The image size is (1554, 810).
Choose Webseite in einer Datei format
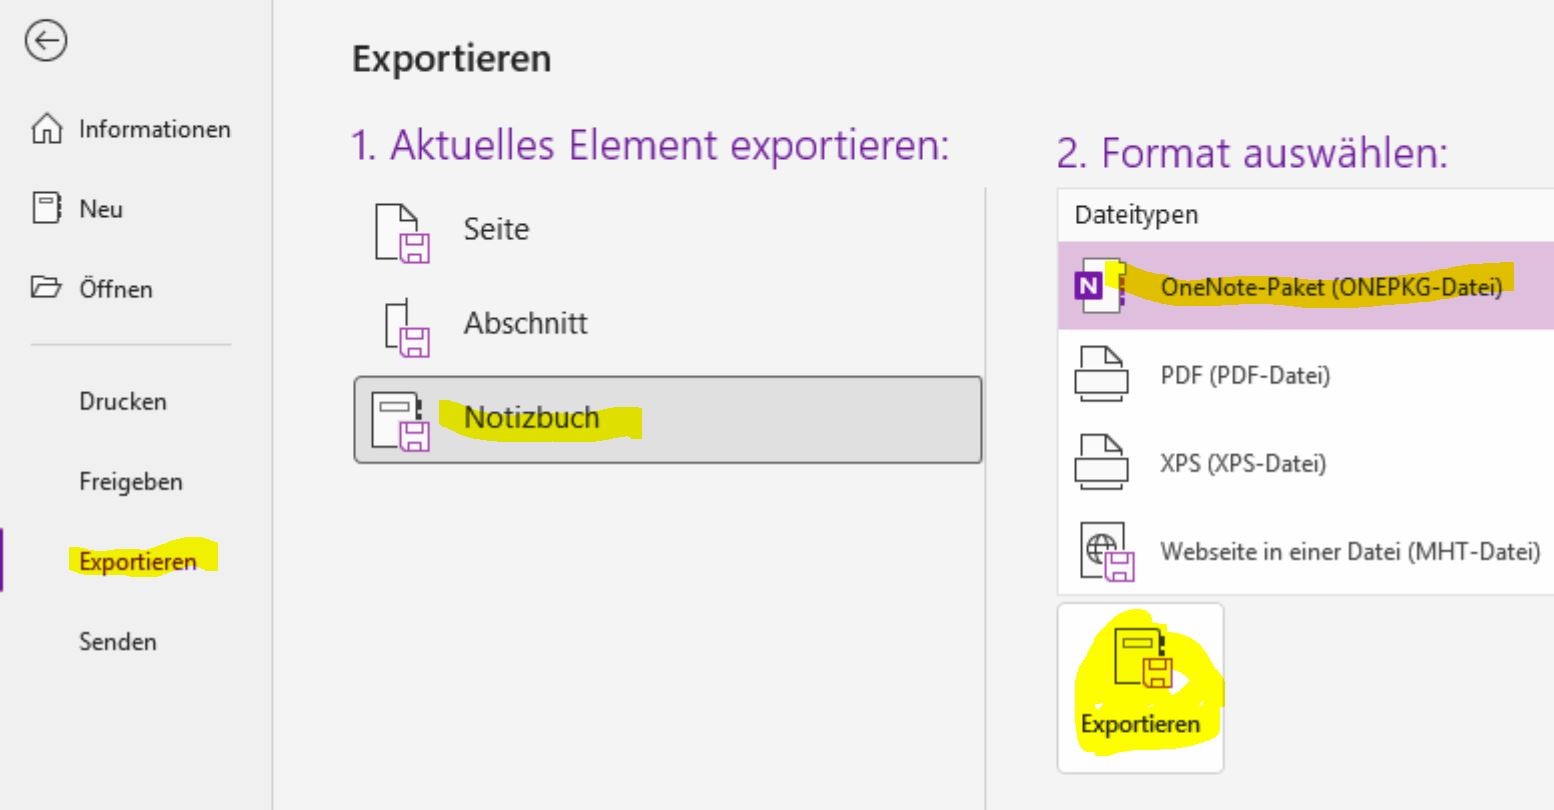click(x=1306, y=551)
